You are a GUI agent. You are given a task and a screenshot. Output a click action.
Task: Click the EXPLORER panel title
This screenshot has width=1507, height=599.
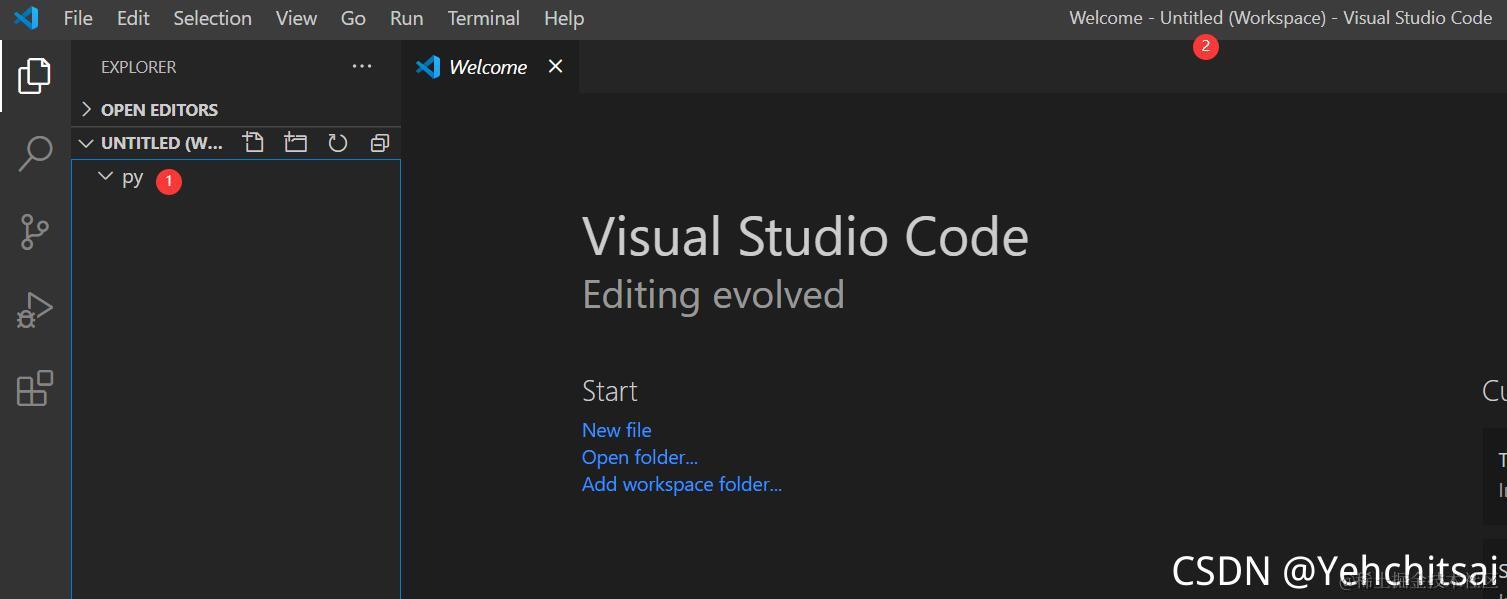coord(139,67)
